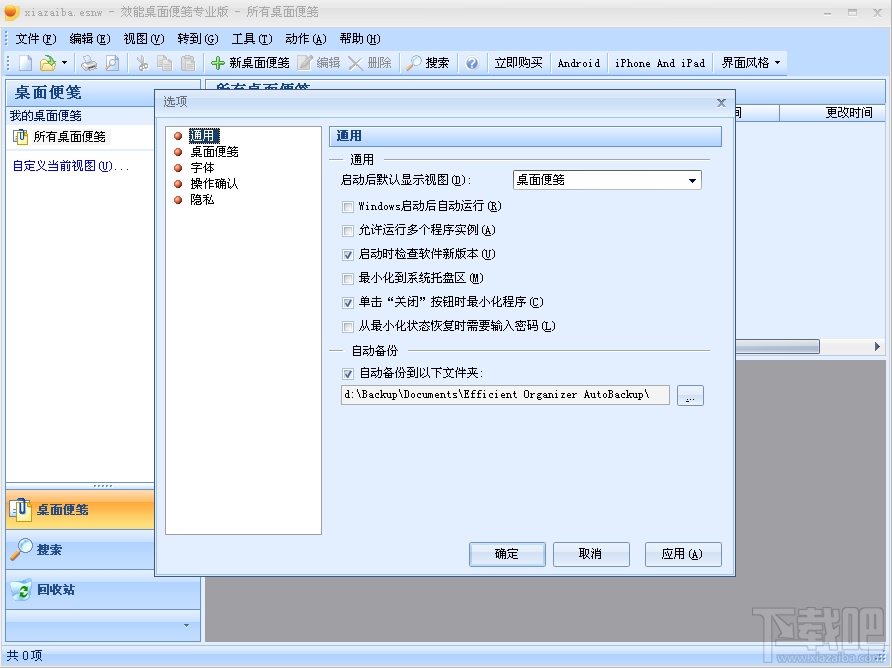This screenshot has width=892, height=668.
Task: Disable check for new version on startup
Action: coord(347,254)
